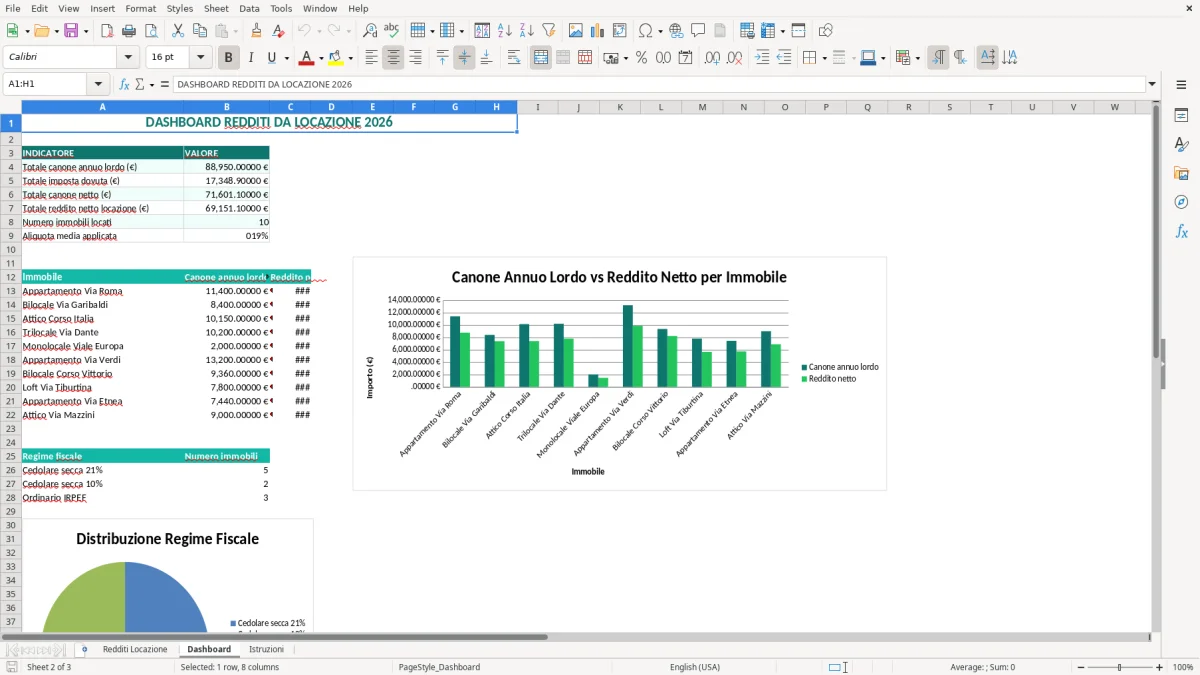Open the Font Name dropdown arrow
Image resolution: width=1200 pixels, height=675 pixels.
pyautogui.click(x=128, y=57)
